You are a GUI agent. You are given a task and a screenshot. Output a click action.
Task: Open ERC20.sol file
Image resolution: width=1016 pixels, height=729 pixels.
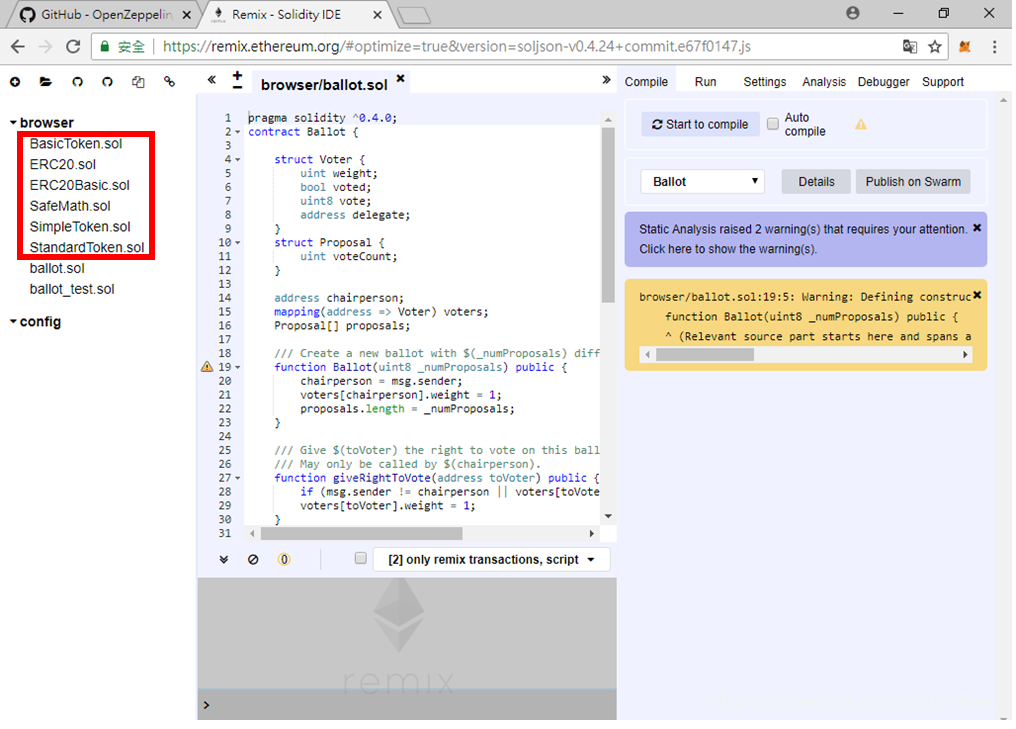click(63, 164)
